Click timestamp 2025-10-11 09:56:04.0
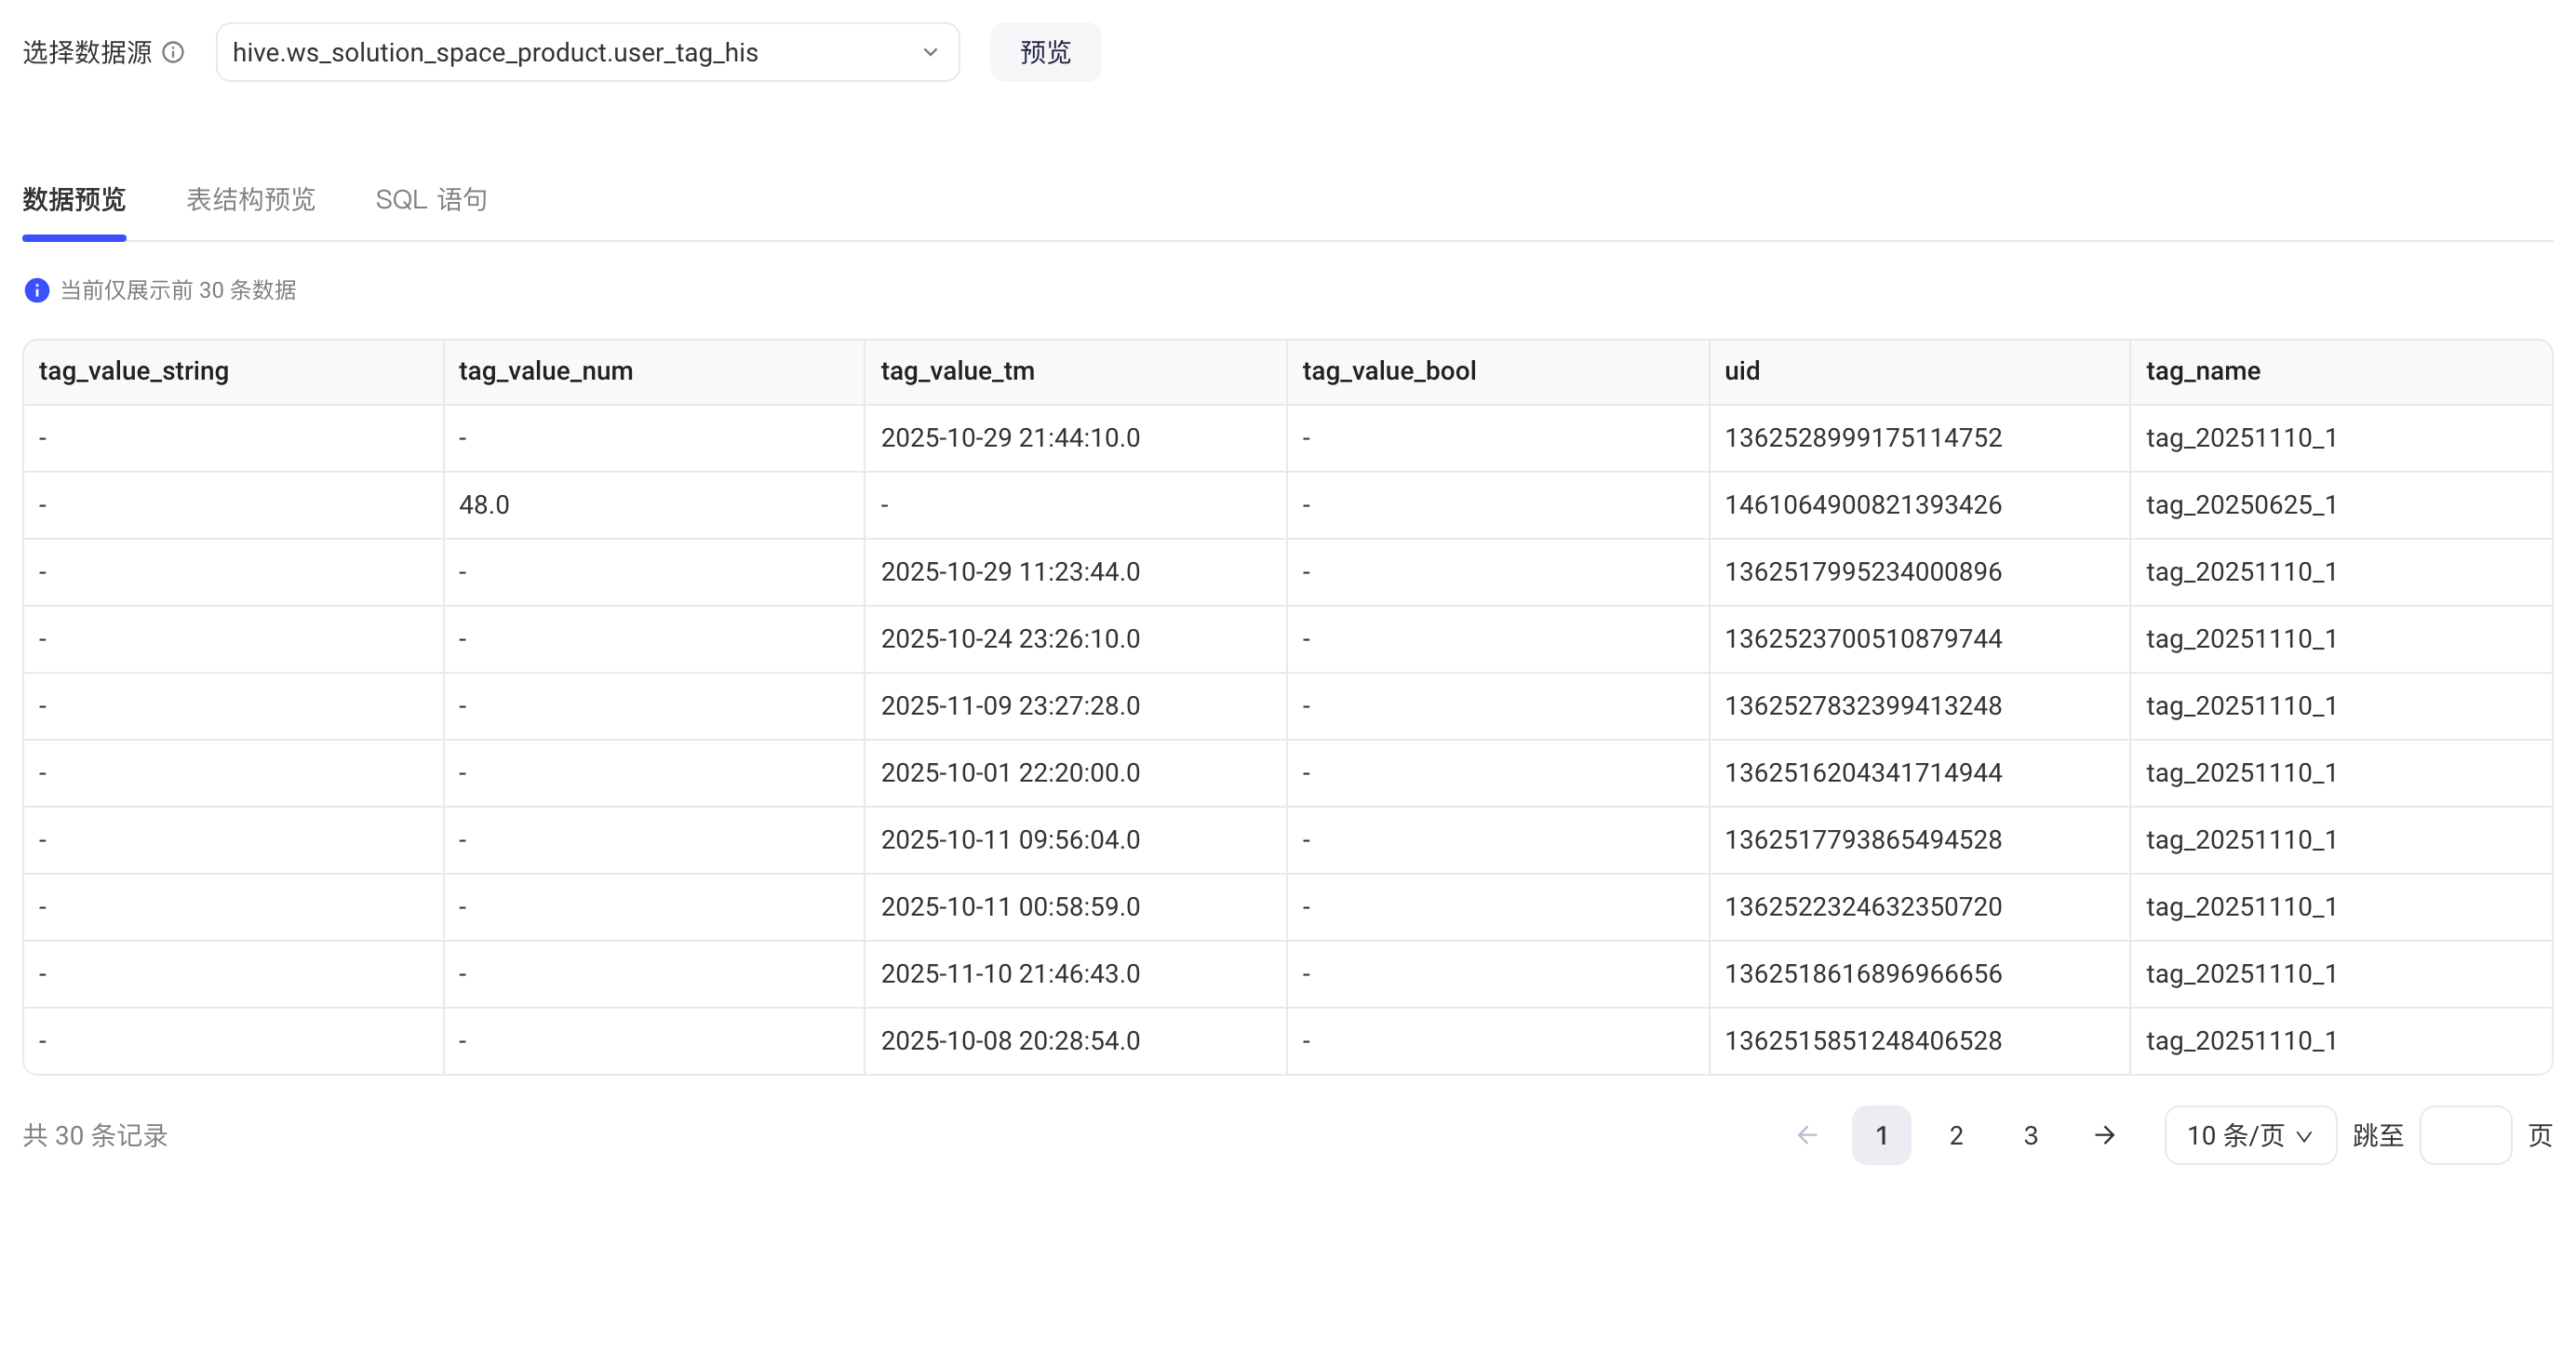This screenshot has width=2576, height=1366. tap(1010, 840)
